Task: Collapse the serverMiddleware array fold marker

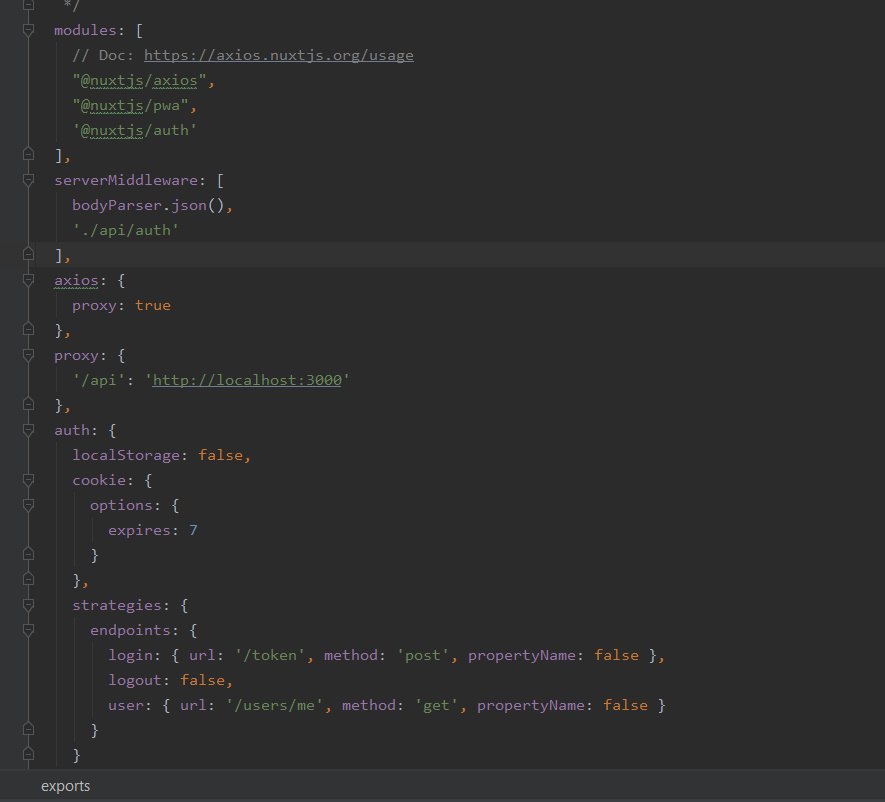Action: coord(28,180)
